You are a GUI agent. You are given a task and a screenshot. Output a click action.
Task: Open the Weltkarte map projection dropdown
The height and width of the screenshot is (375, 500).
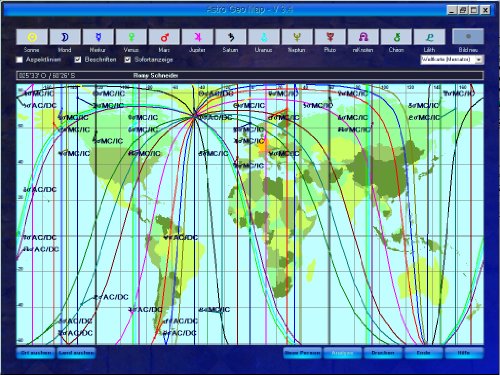point(452,60)
